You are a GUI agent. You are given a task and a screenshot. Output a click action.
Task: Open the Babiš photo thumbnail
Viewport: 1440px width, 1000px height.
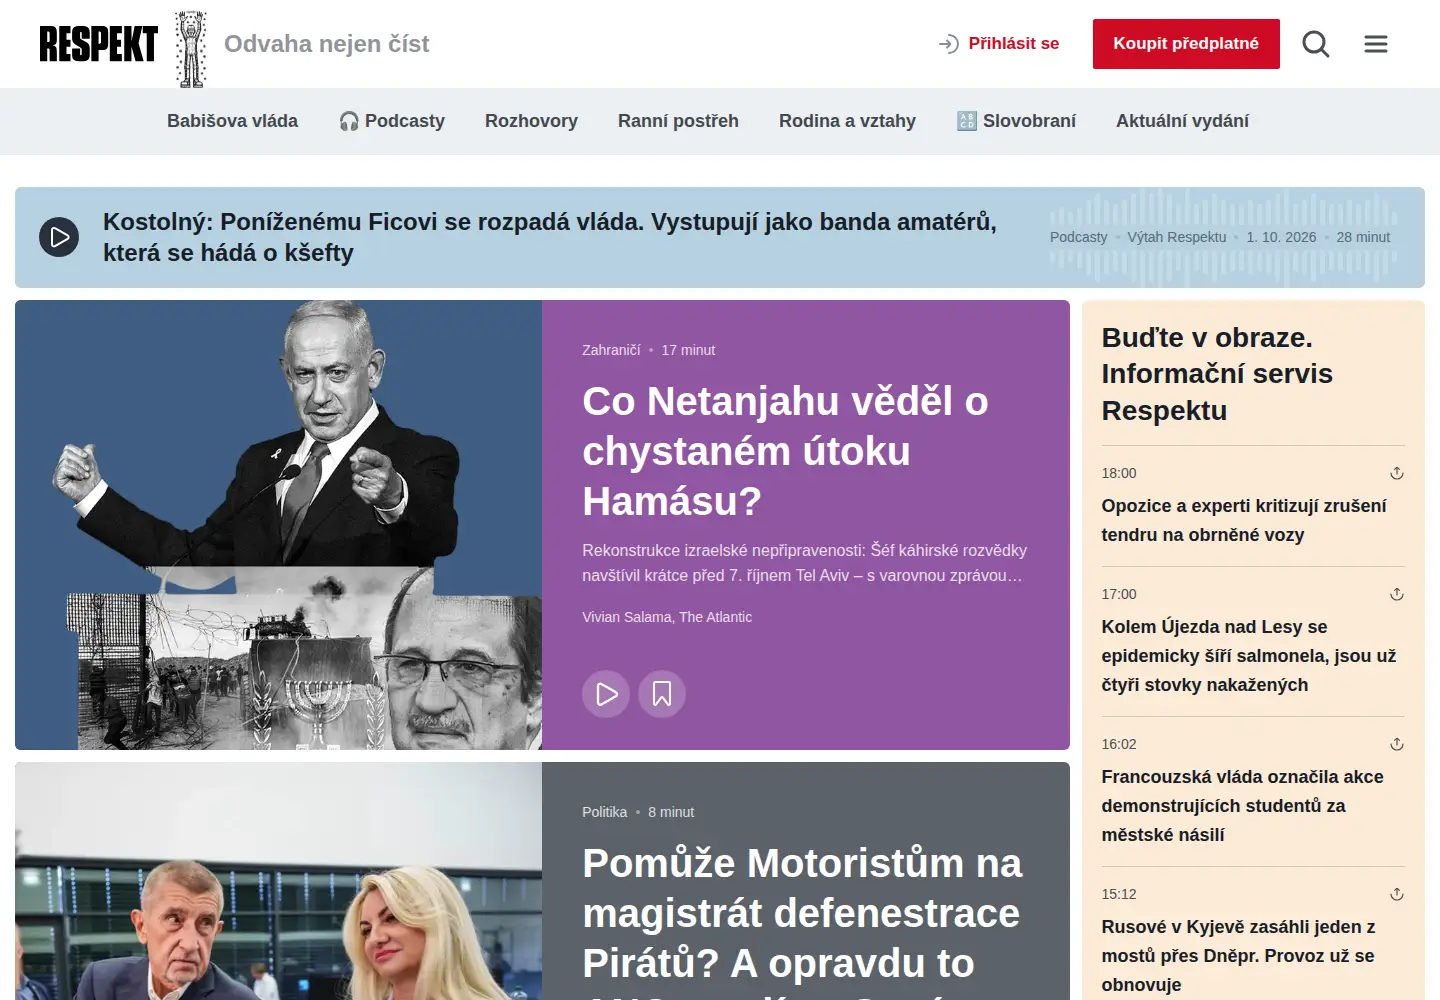pos(278,881)
